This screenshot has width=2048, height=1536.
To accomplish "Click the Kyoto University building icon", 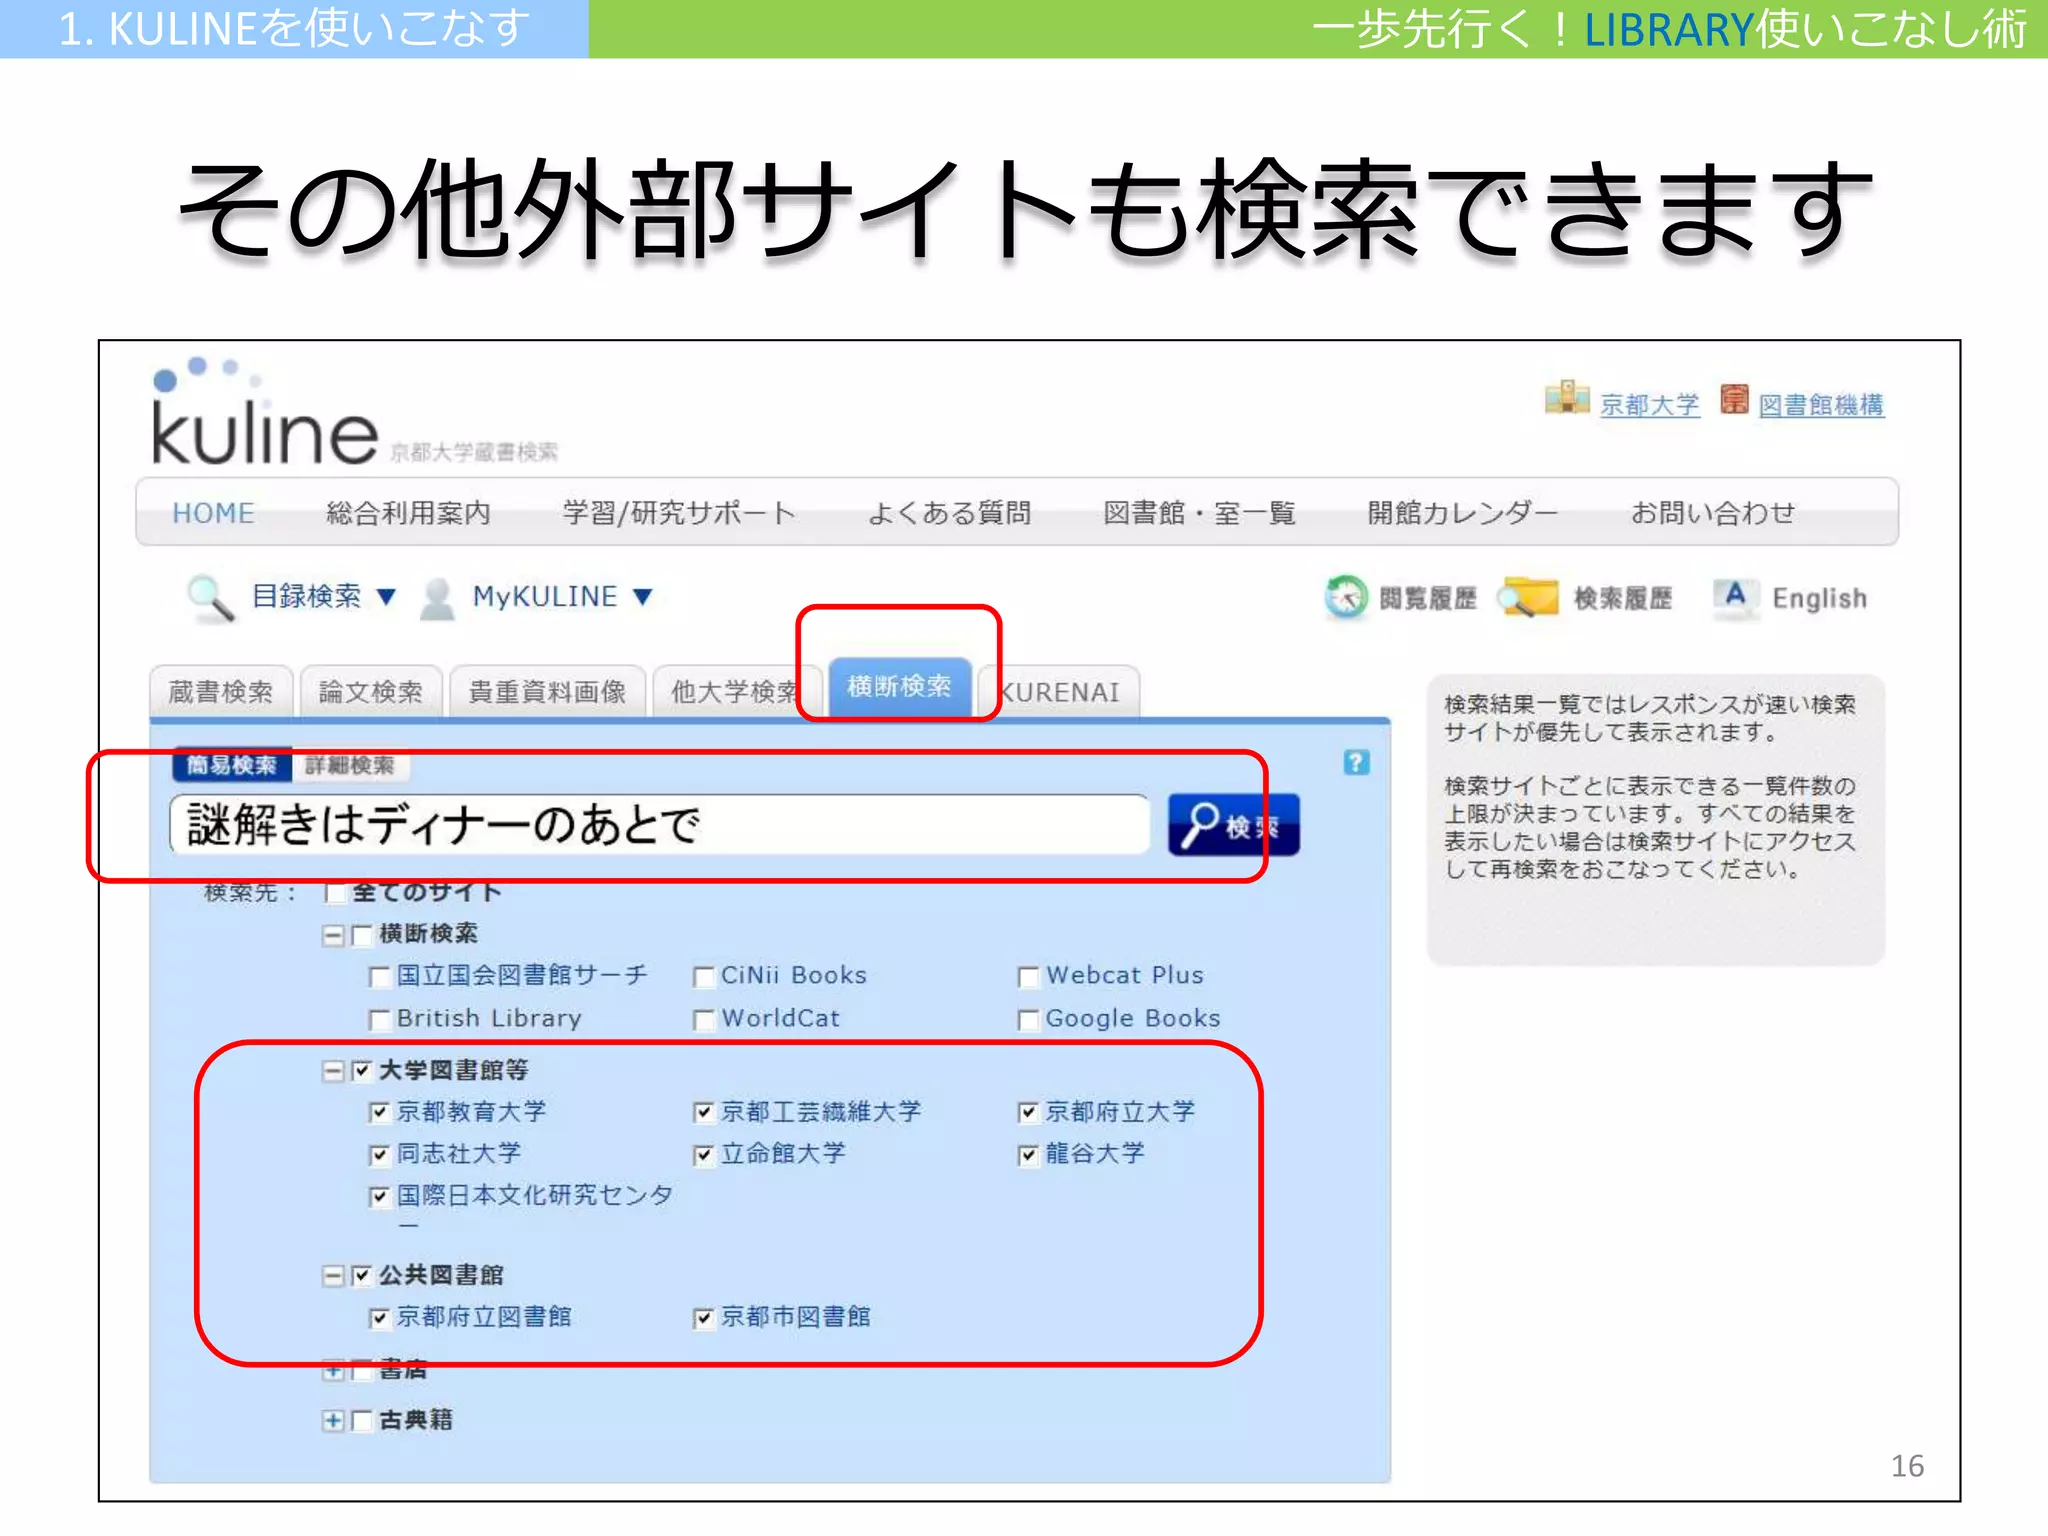I will coord(1567,398).
